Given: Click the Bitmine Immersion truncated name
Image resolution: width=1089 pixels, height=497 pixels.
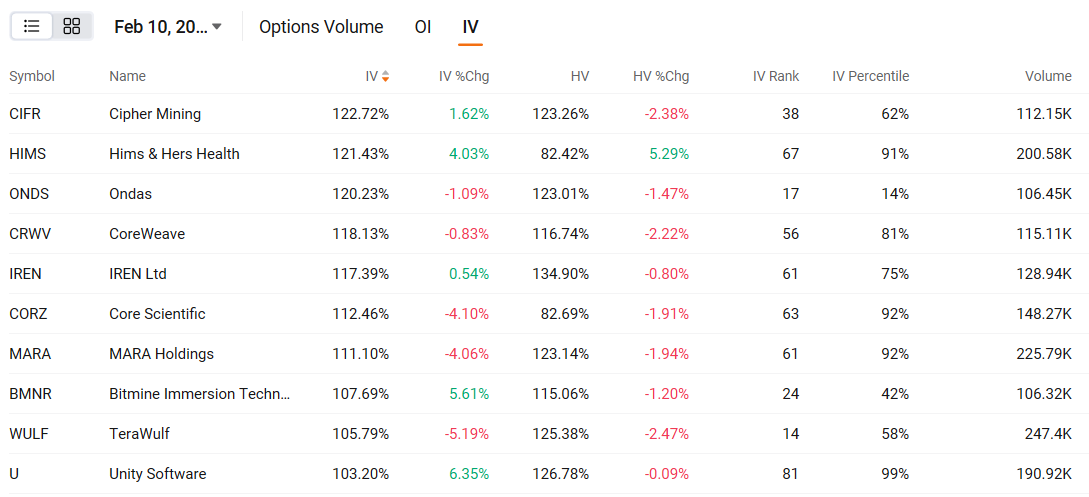Looking at the screenshot, I should [x=199, y=394].
